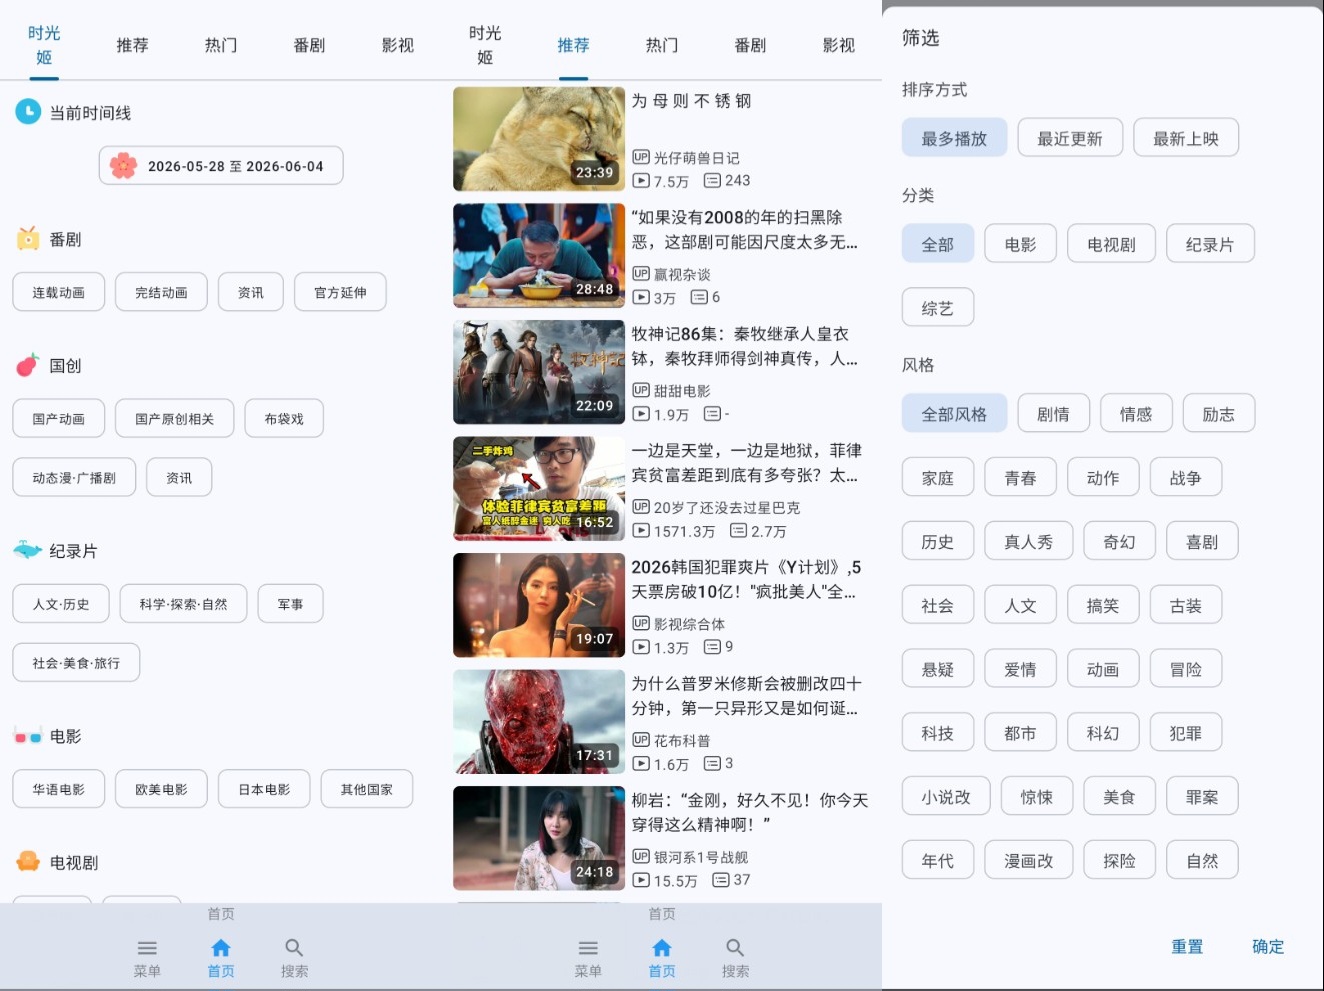Viewport: 1324px width, 991px height.
Task: Switch to the 热门 tab in the left panel
Action: click(x=221, y=45)
